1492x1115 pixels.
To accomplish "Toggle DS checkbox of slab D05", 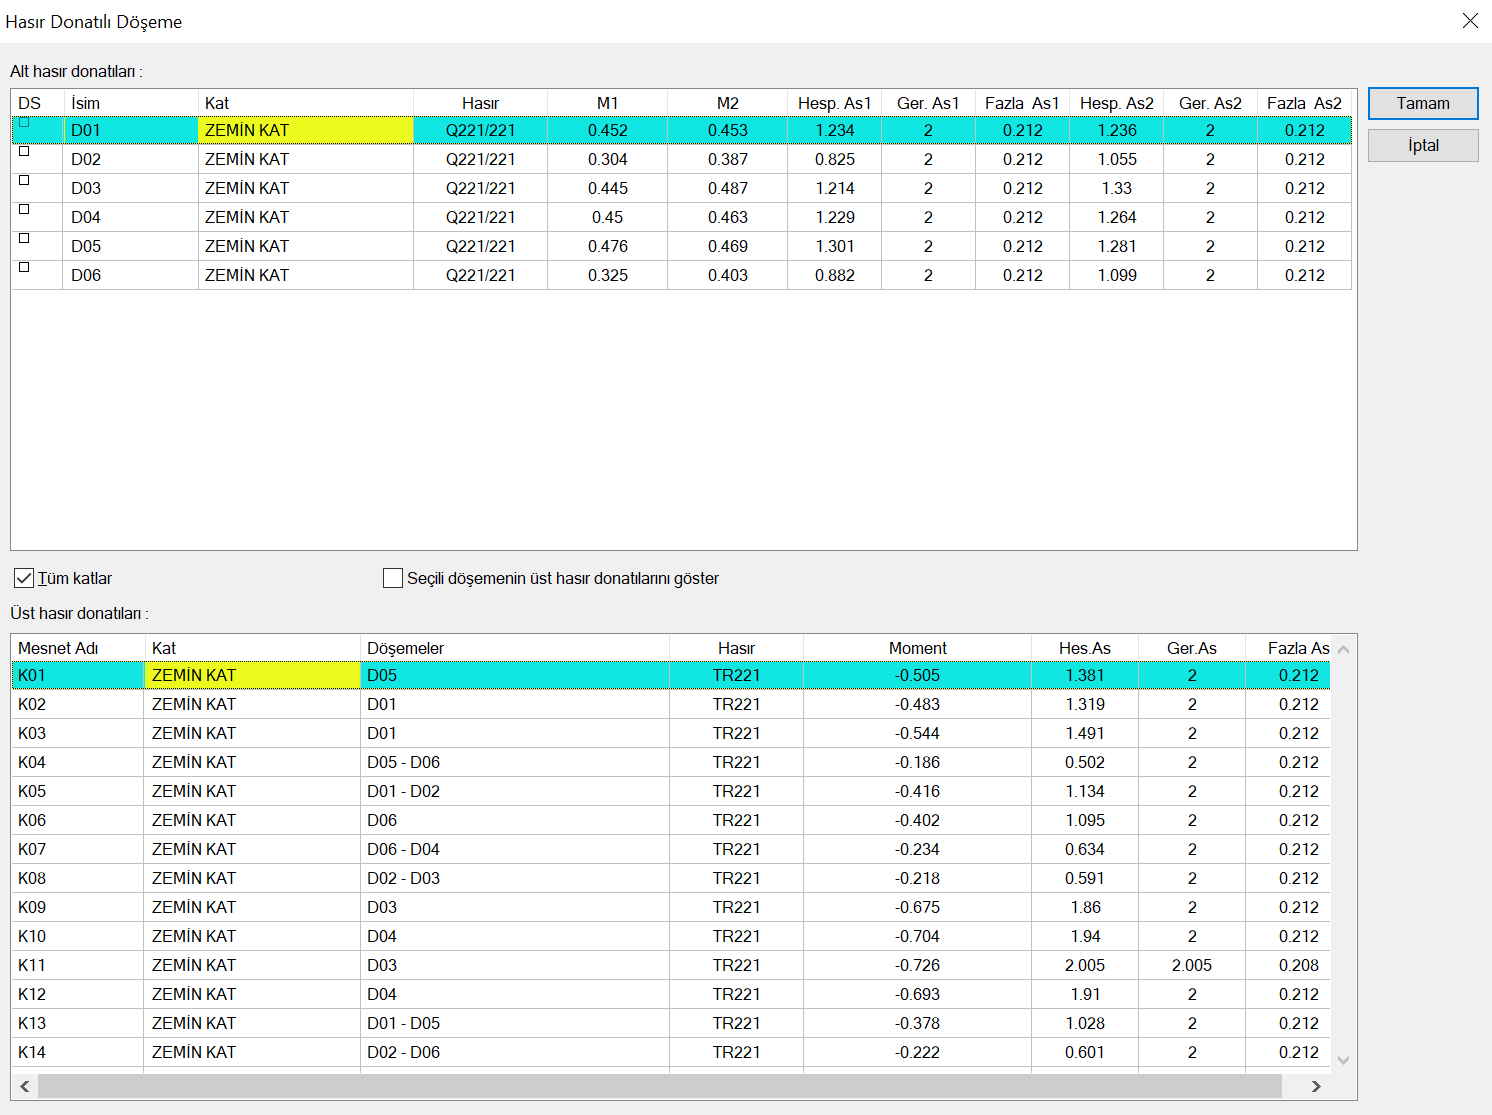I will point(24,239).
